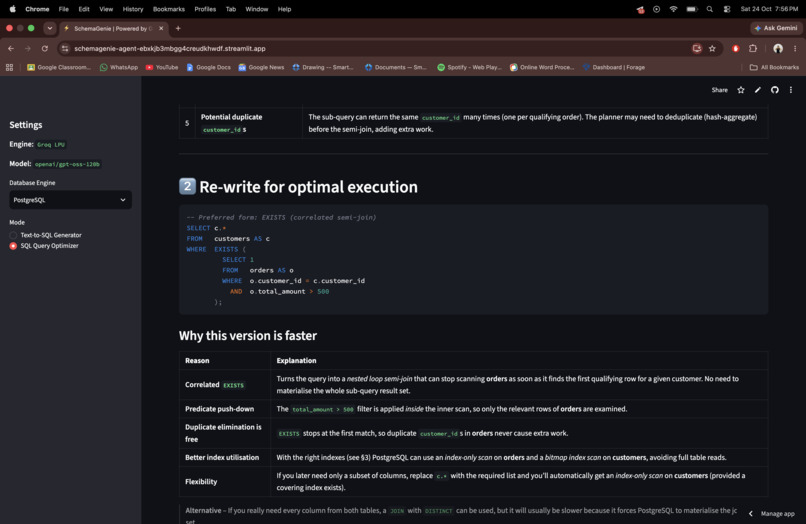
Task: Open the View menu
Action: pos(106,9)
